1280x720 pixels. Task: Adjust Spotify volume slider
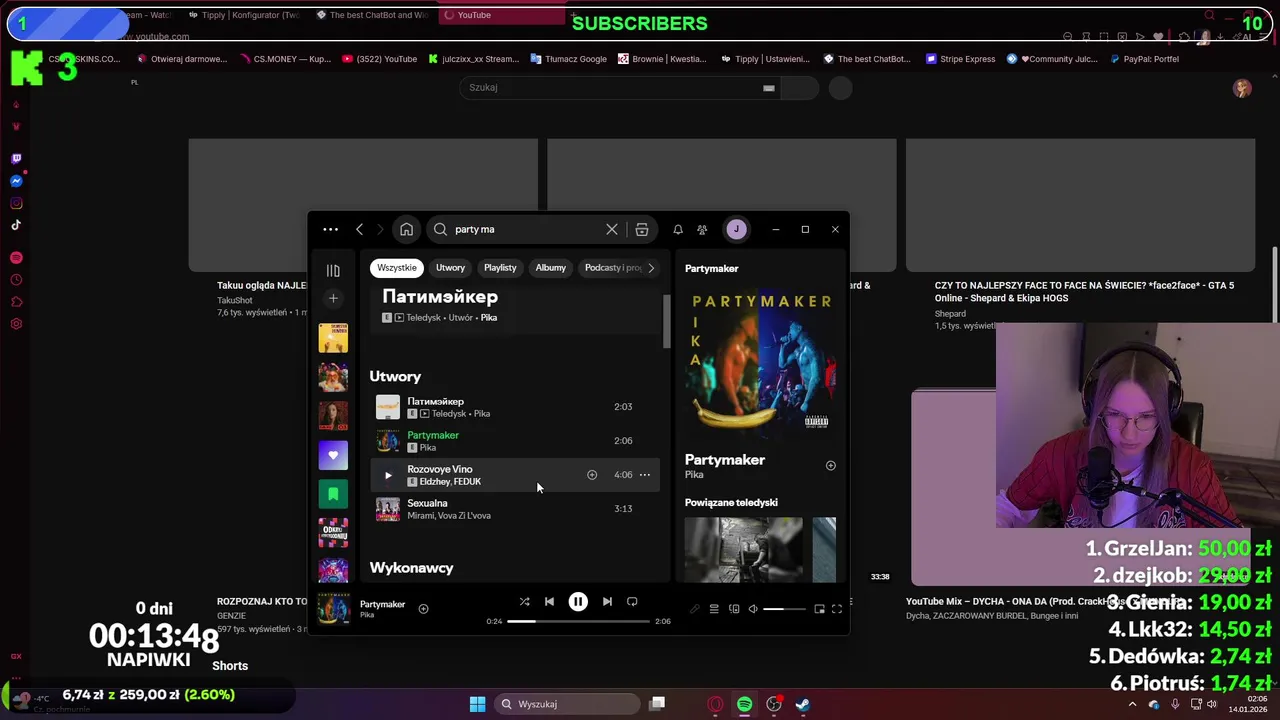[785, 609]
